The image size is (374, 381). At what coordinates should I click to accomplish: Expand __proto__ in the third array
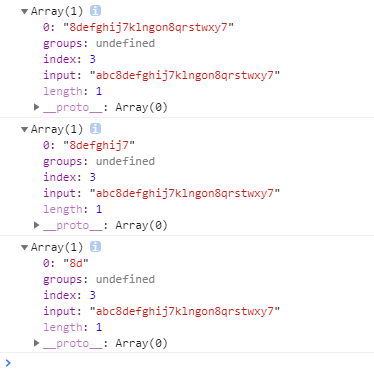click(37, 343)
